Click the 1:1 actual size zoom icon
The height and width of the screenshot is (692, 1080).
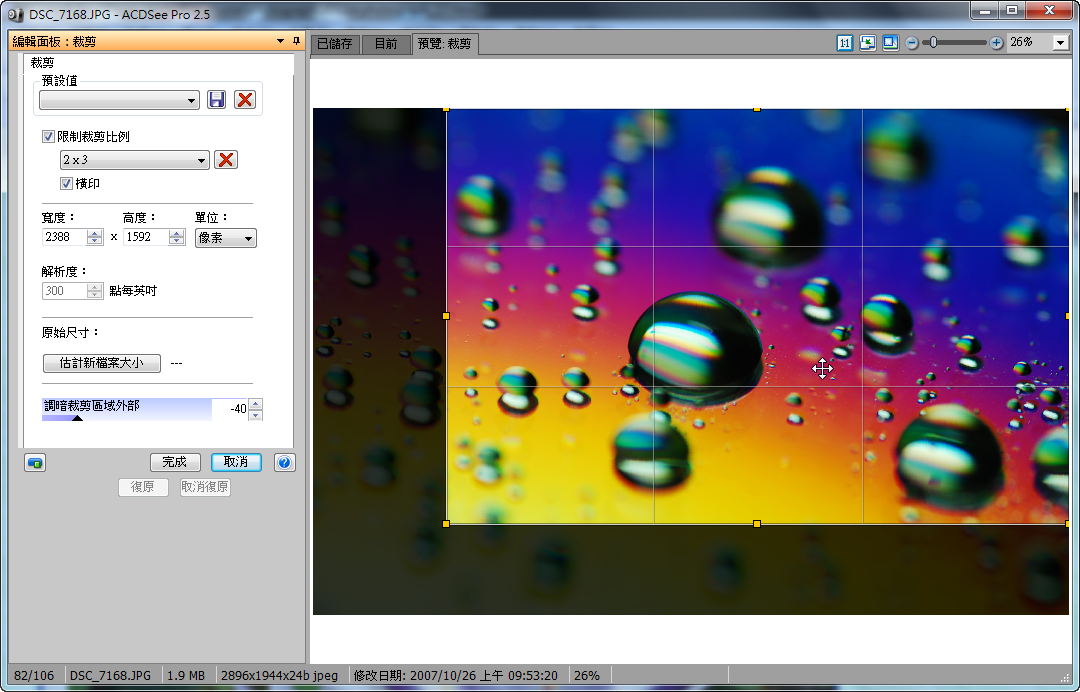[845, 43]
